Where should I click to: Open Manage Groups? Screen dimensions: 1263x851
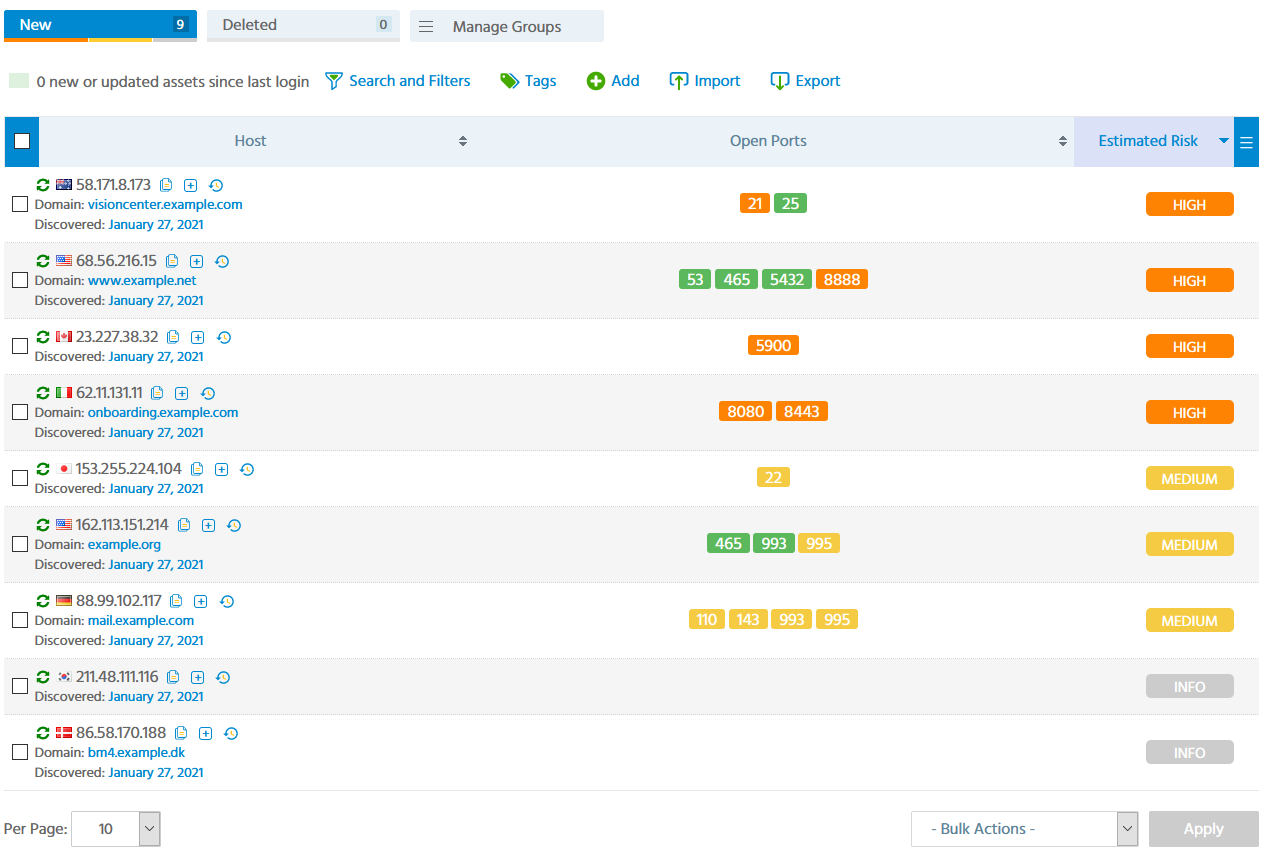(x=506, y=25)
